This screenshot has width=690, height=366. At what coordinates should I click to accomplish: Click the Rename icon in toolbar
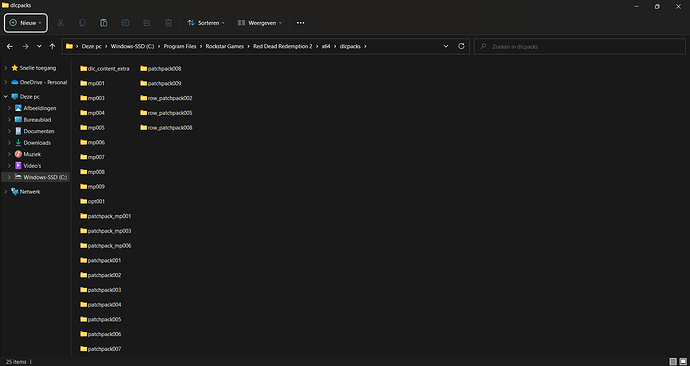(x=125, y=23)
